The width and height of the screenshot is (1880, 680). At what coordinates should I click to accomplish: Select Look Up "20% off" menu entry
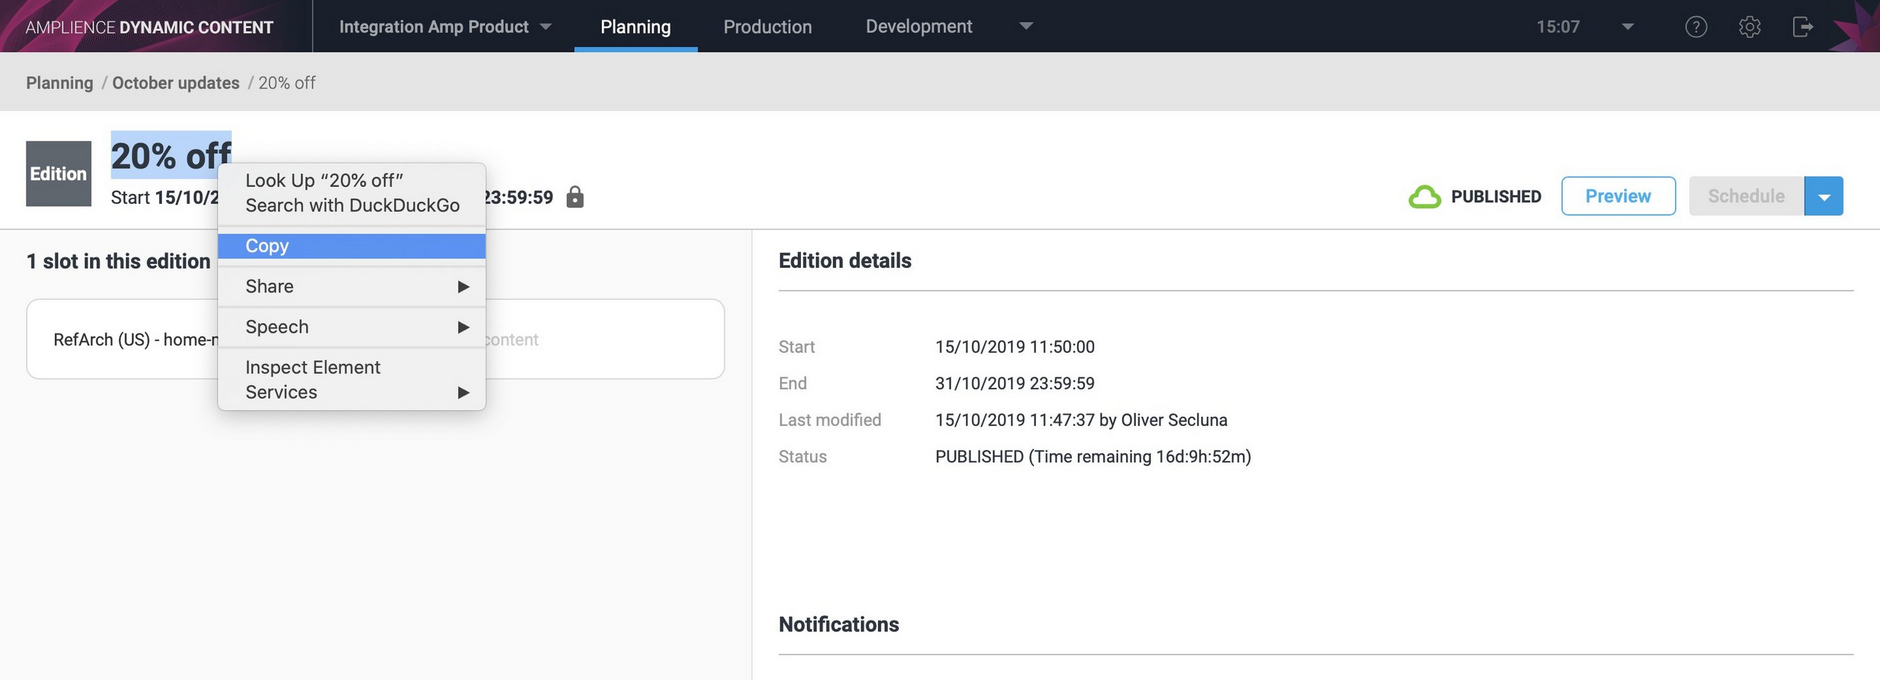352,180
